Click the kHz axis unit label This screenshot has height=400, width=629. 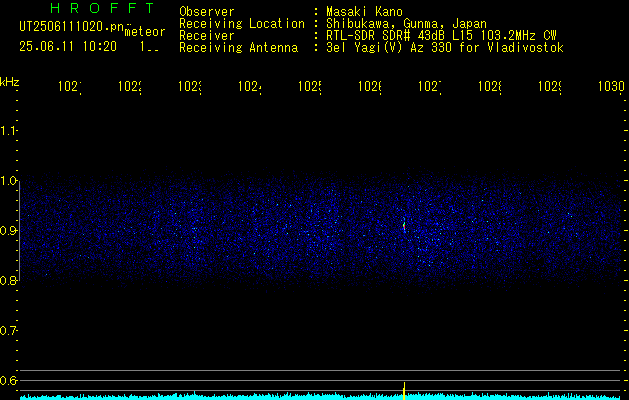pyautogui.click(x=10, y=82)
